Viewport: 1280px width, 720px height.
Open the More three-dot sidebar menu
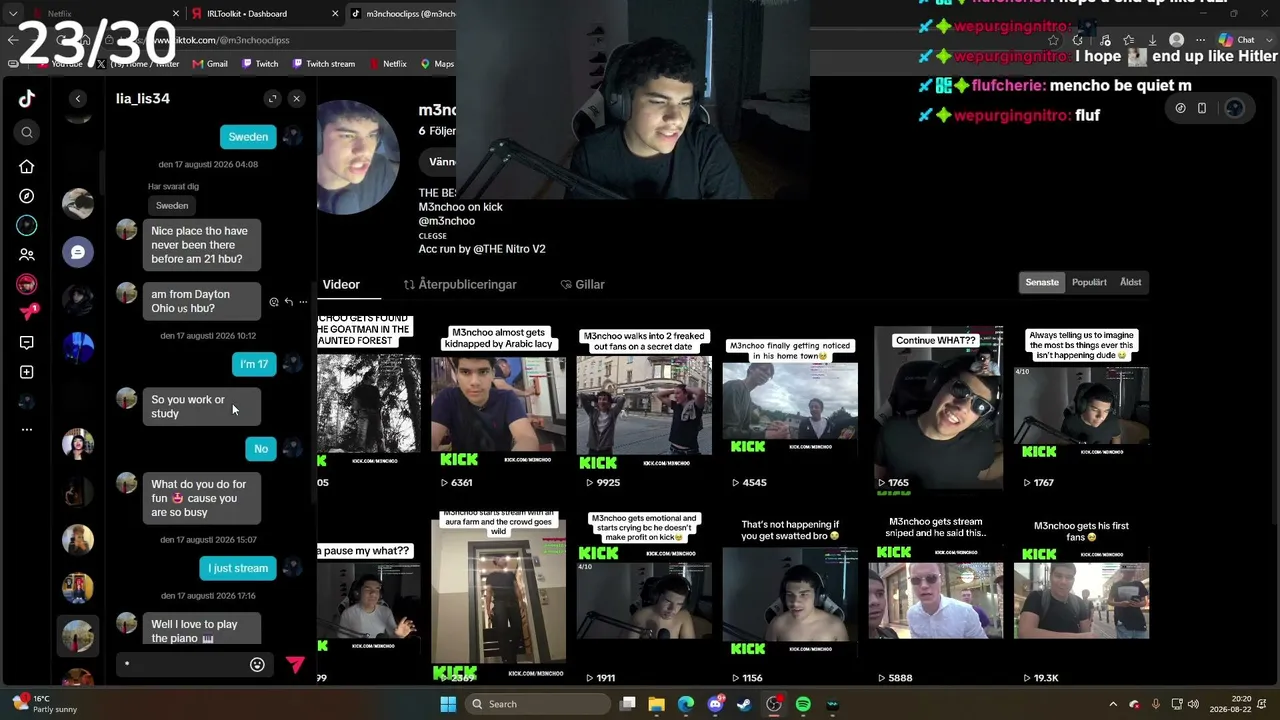pyautogui.click(x=27, y=430)
